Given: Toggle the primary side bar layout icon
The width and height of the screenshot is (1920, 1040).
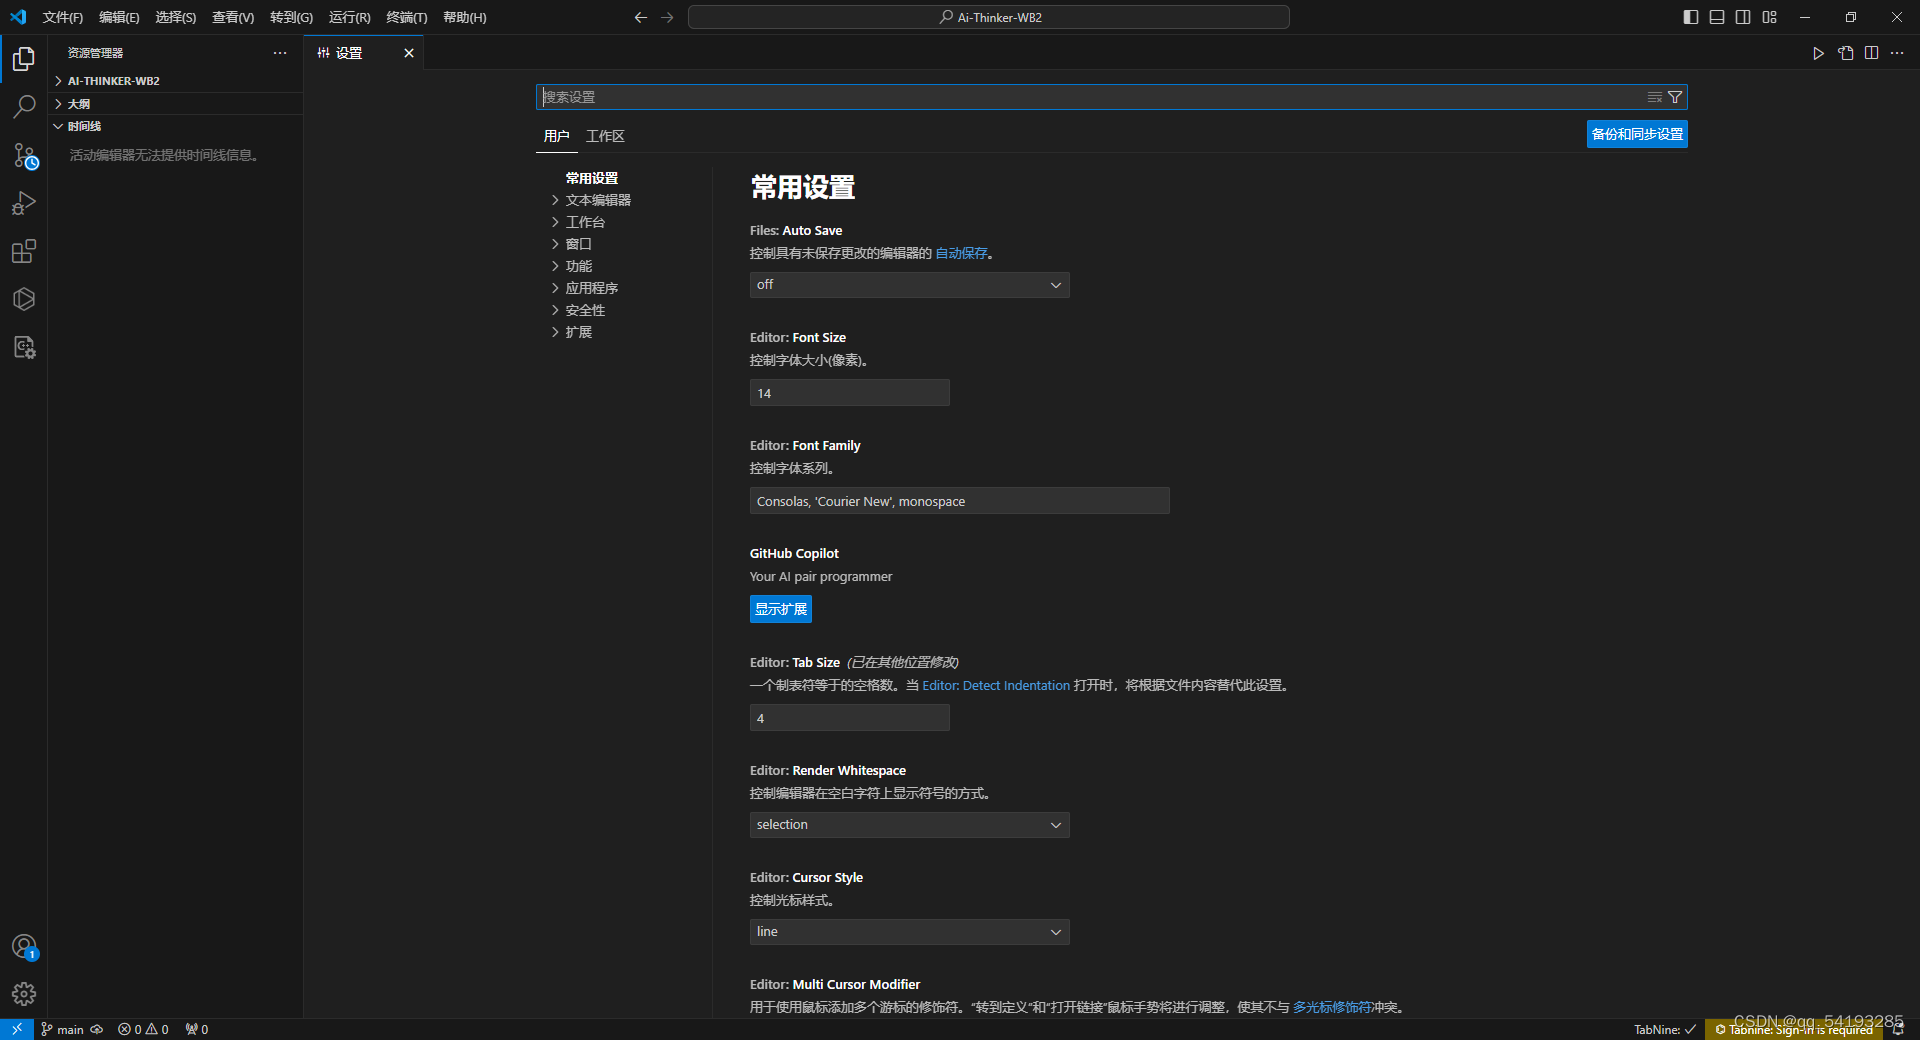Looking at the screenshot, I should coord(1691,17).
